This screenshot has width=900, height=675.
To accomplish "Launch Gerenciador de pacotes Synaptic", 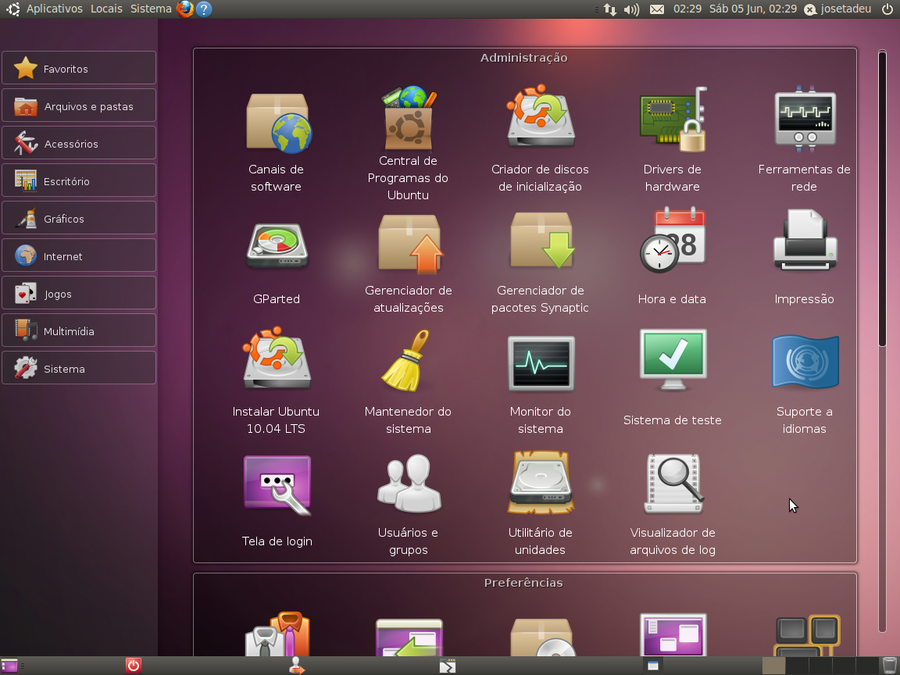I will (x=540, y=263).
